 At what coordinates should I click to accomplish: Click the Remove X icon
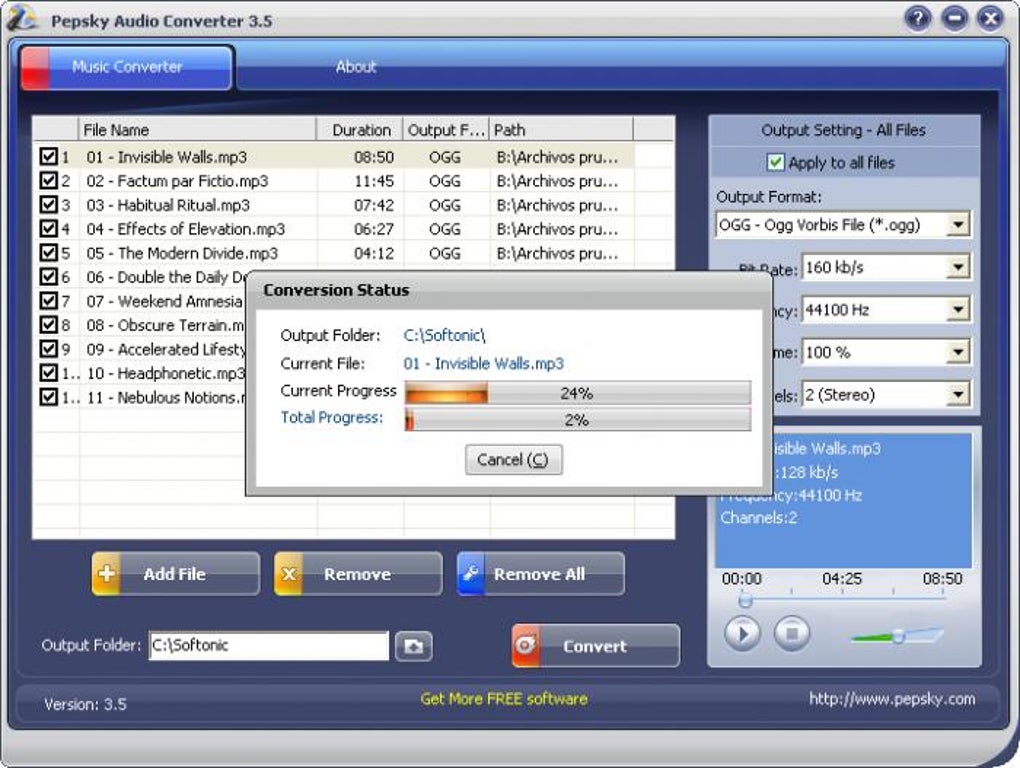point(288,574)
